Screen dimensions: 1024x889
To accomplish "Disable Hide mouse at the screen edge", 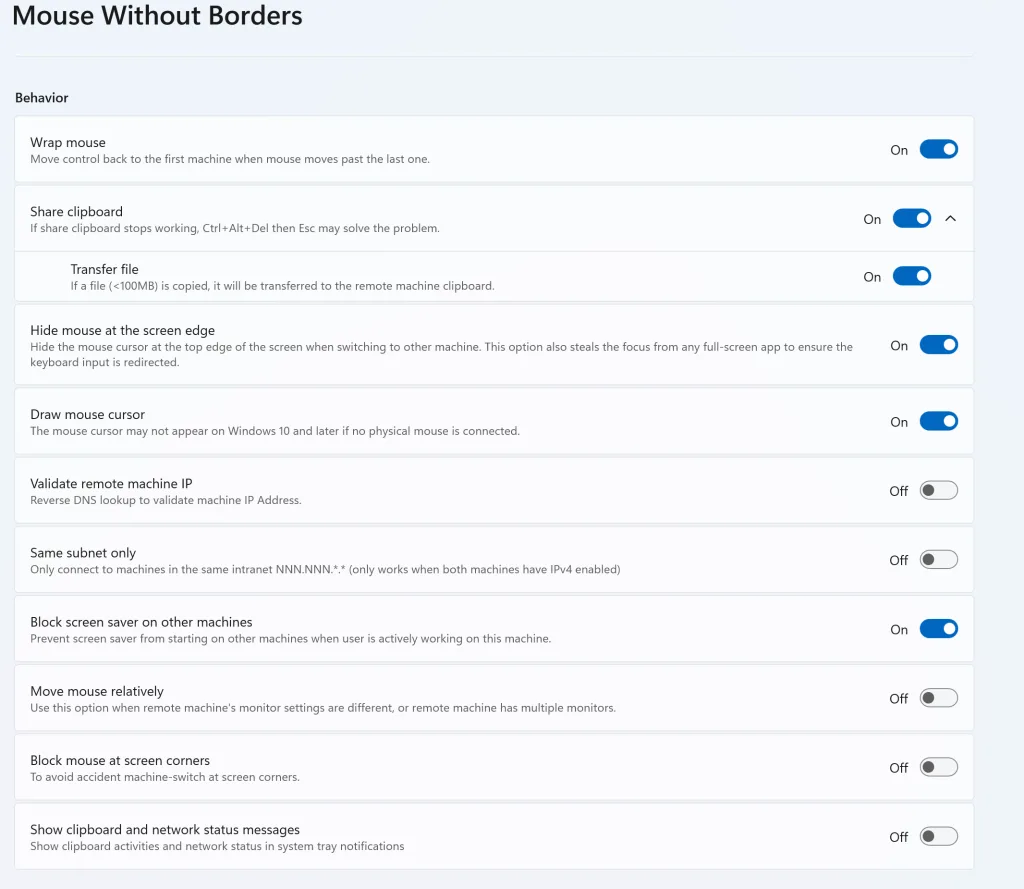I will pos(938,344).
